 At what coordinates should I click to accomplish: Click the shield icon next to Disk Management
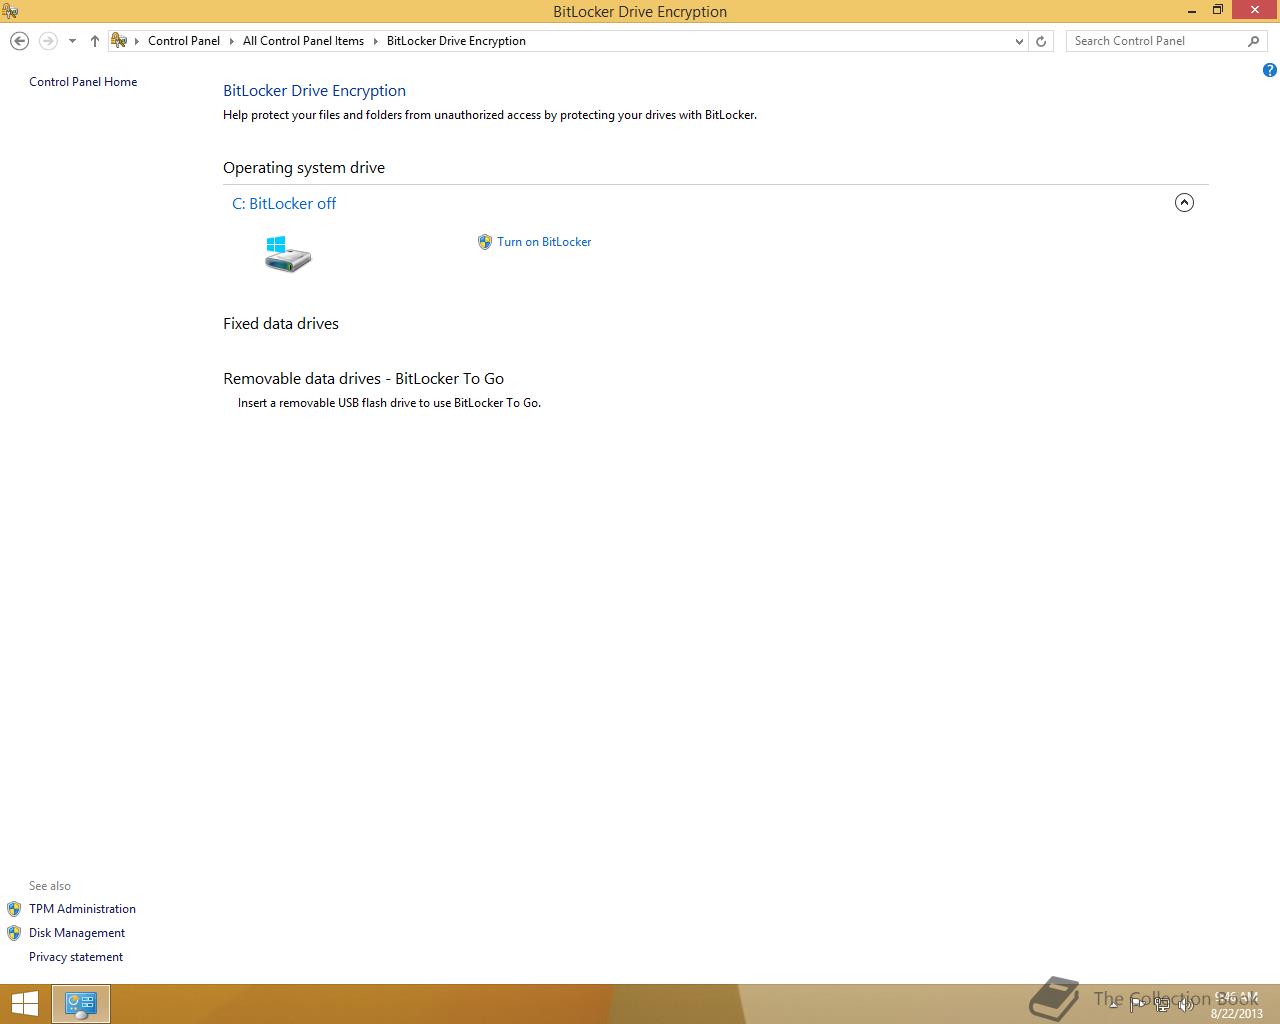pos(14,933)
